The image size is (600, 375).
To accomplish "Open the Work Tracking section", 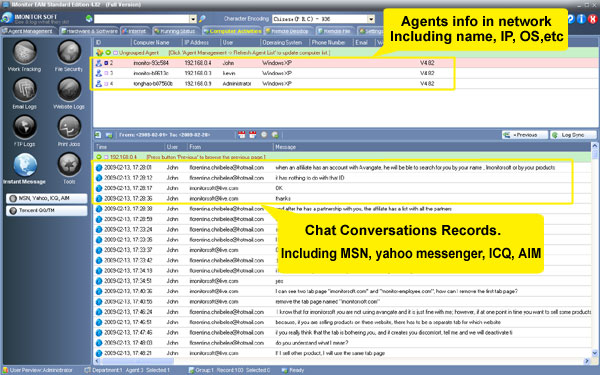I will pyautogui.click(x=24, y=53).
